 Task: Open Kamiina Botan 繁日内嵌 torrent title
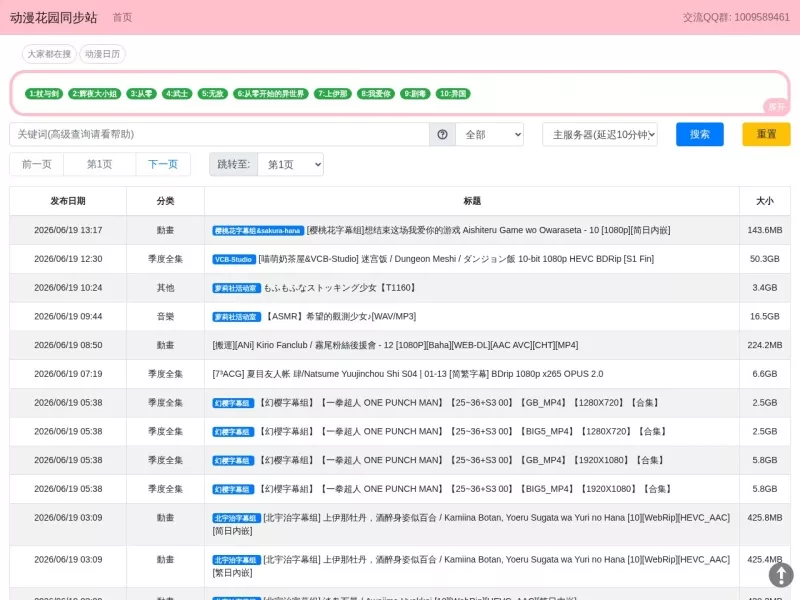coord(471,566)
